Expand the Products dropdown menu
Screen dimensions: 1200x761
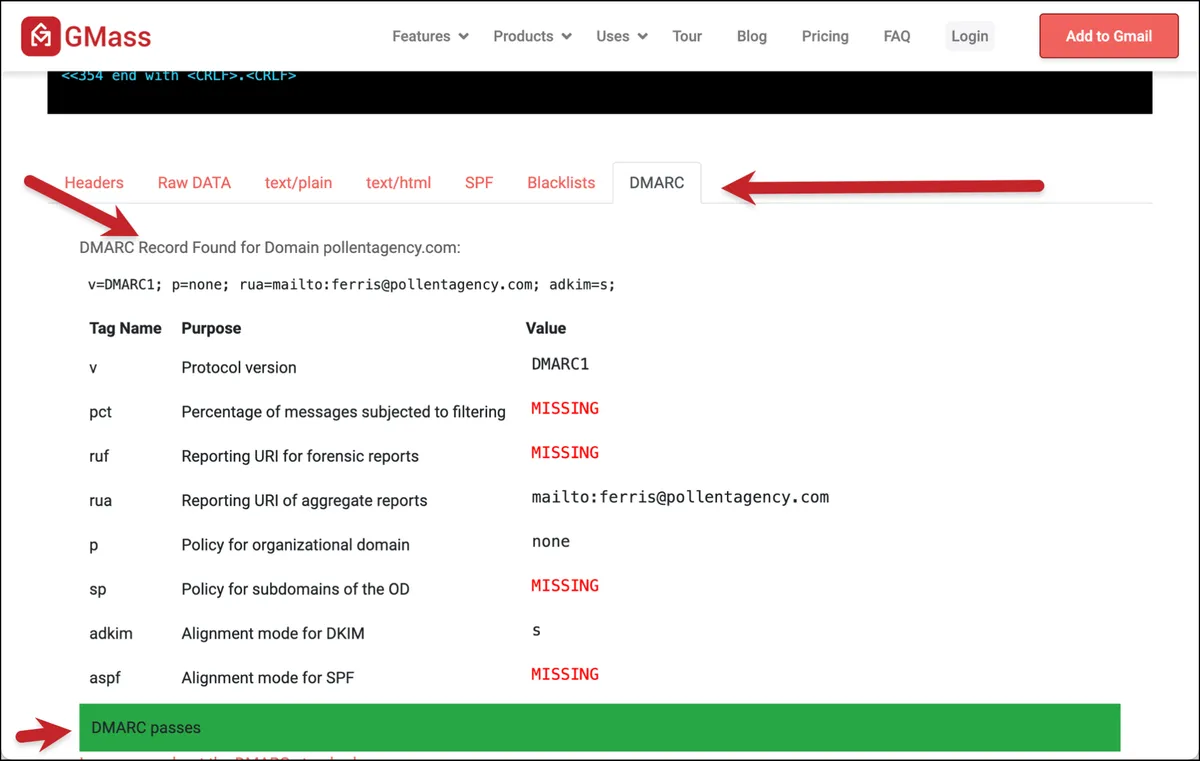[532, 36]
